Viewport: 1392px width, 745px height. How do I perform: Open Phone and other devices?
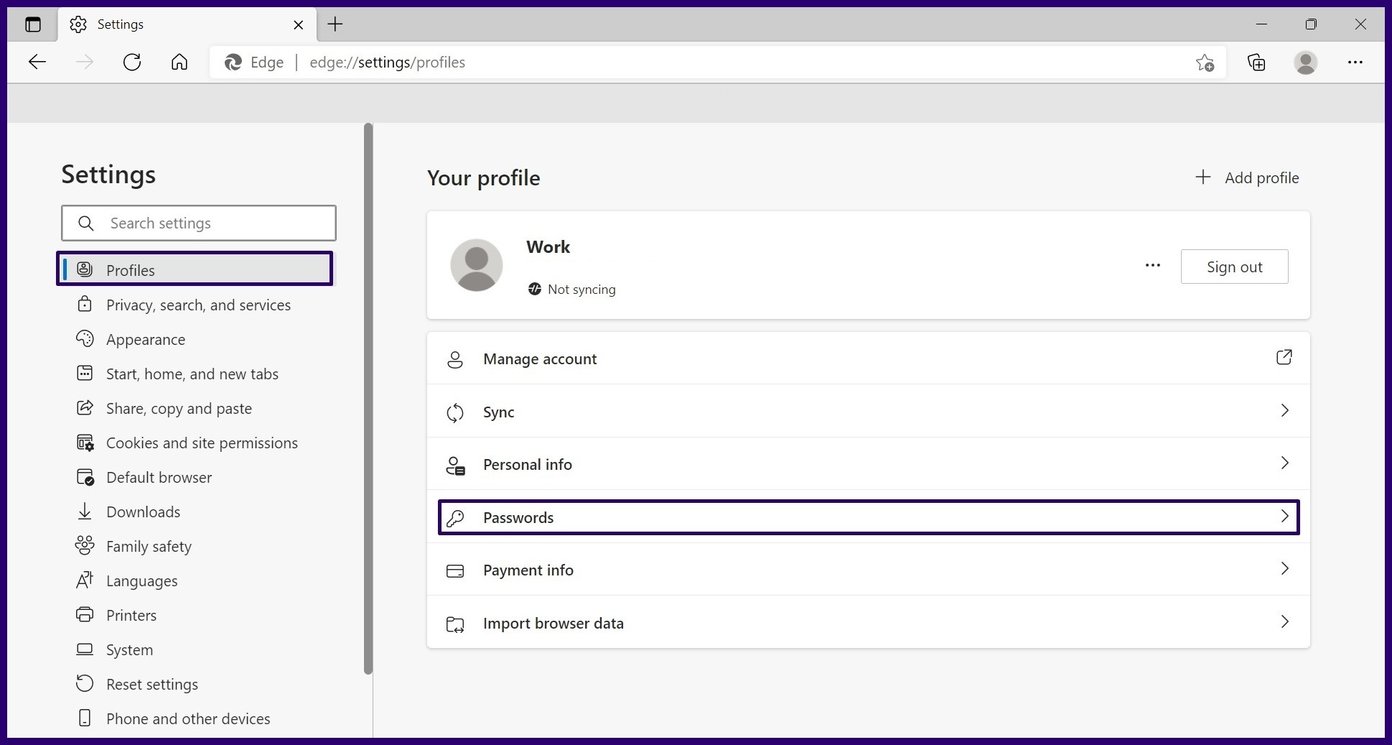pyautogui.click(x=188, y=719)
